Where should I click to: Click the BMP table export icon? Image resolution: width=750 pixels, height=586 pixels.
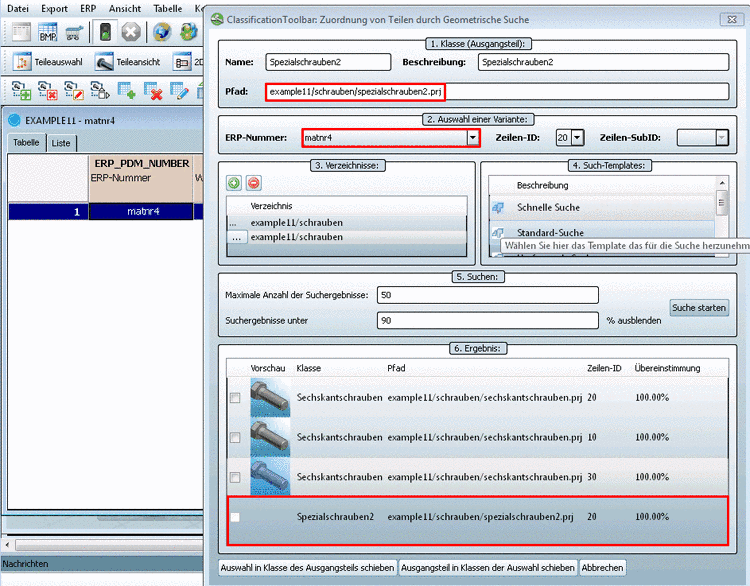47,33
